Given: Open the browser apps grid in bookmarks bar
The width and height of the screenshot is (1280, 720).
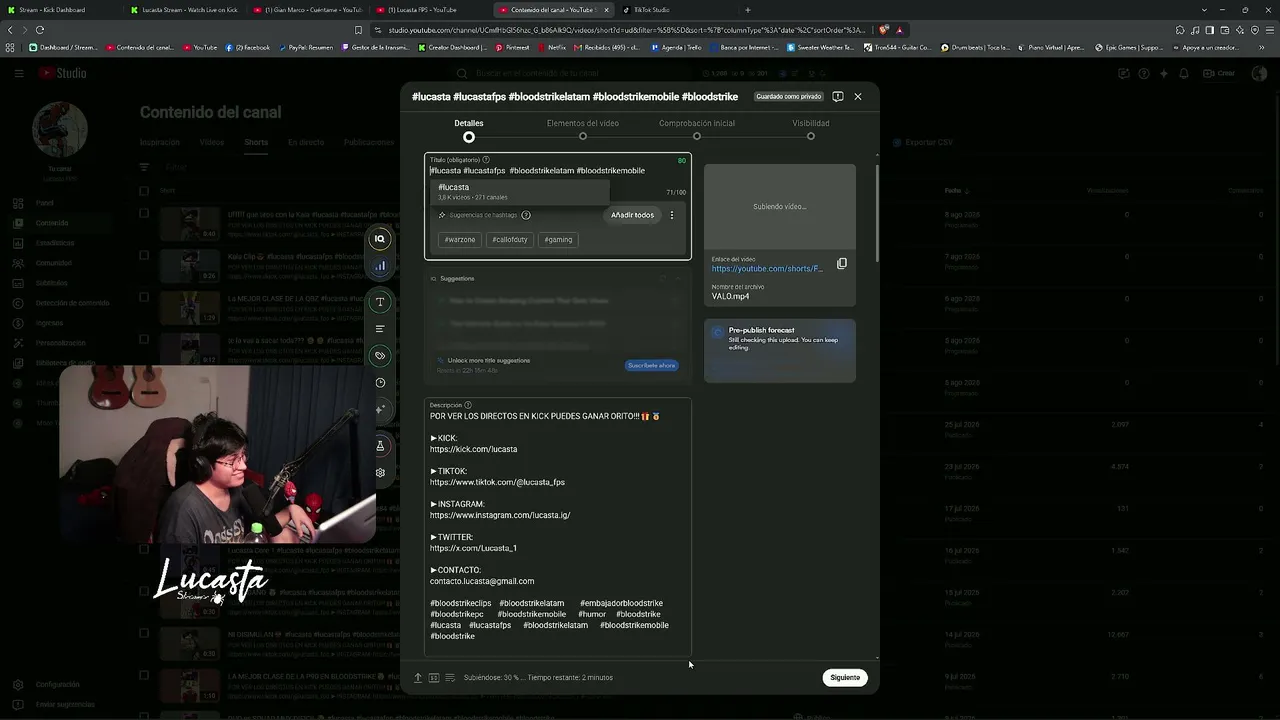Looking at the screenshot, I should coord(11,47).
